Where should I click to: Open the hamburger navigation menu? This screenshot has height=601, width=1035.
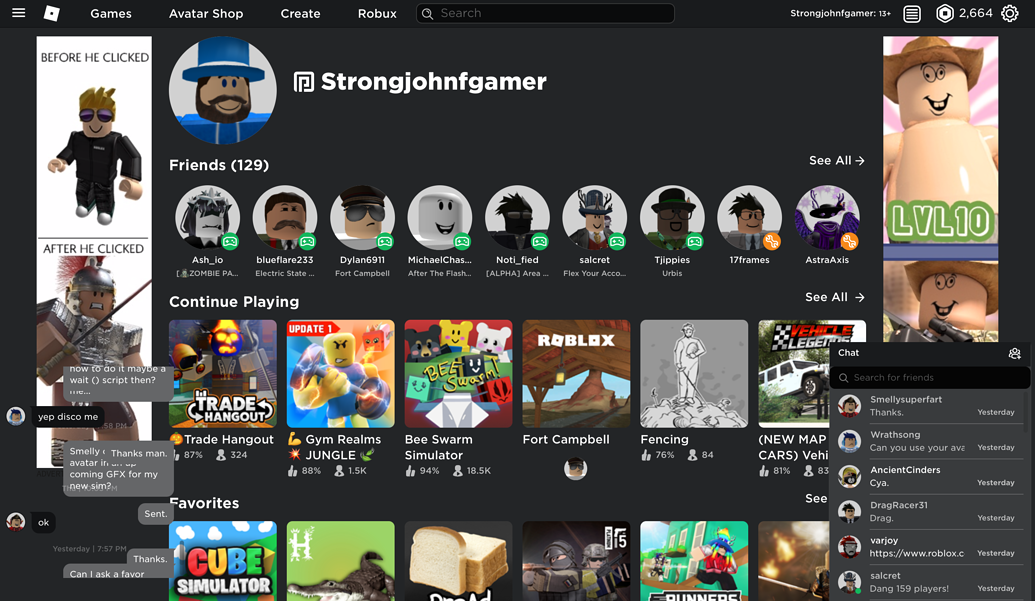coord(18,13)
